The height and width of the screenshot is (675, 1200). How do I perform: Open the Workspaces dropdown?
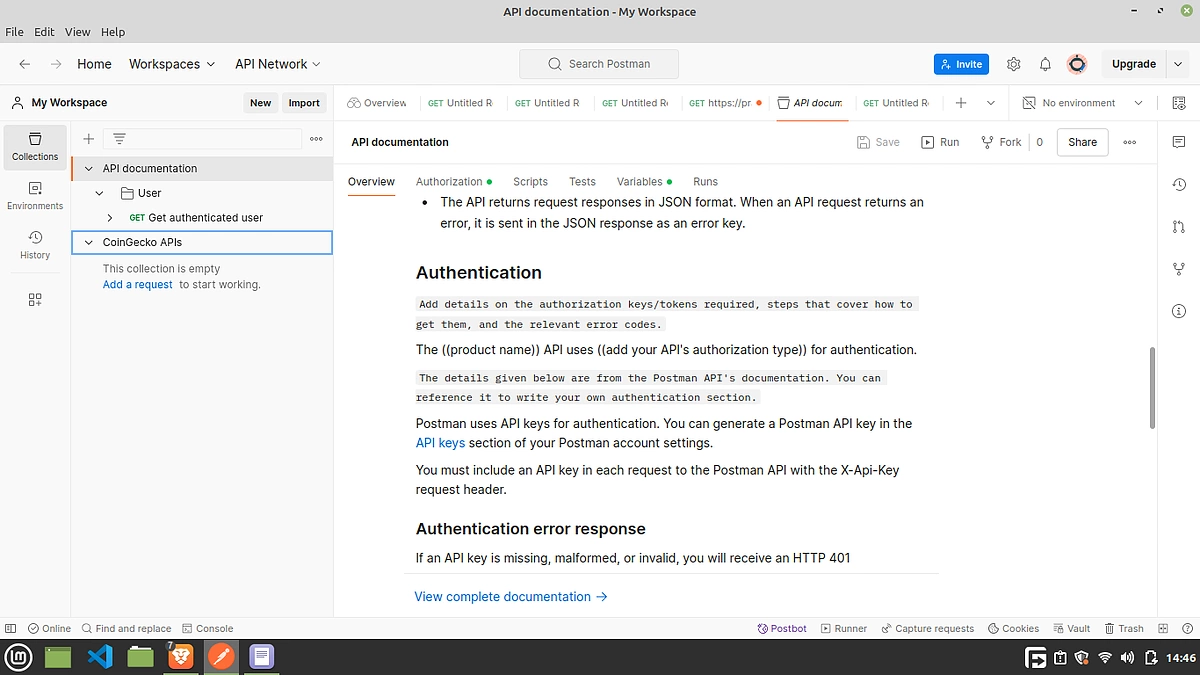(x=172, y=64)
